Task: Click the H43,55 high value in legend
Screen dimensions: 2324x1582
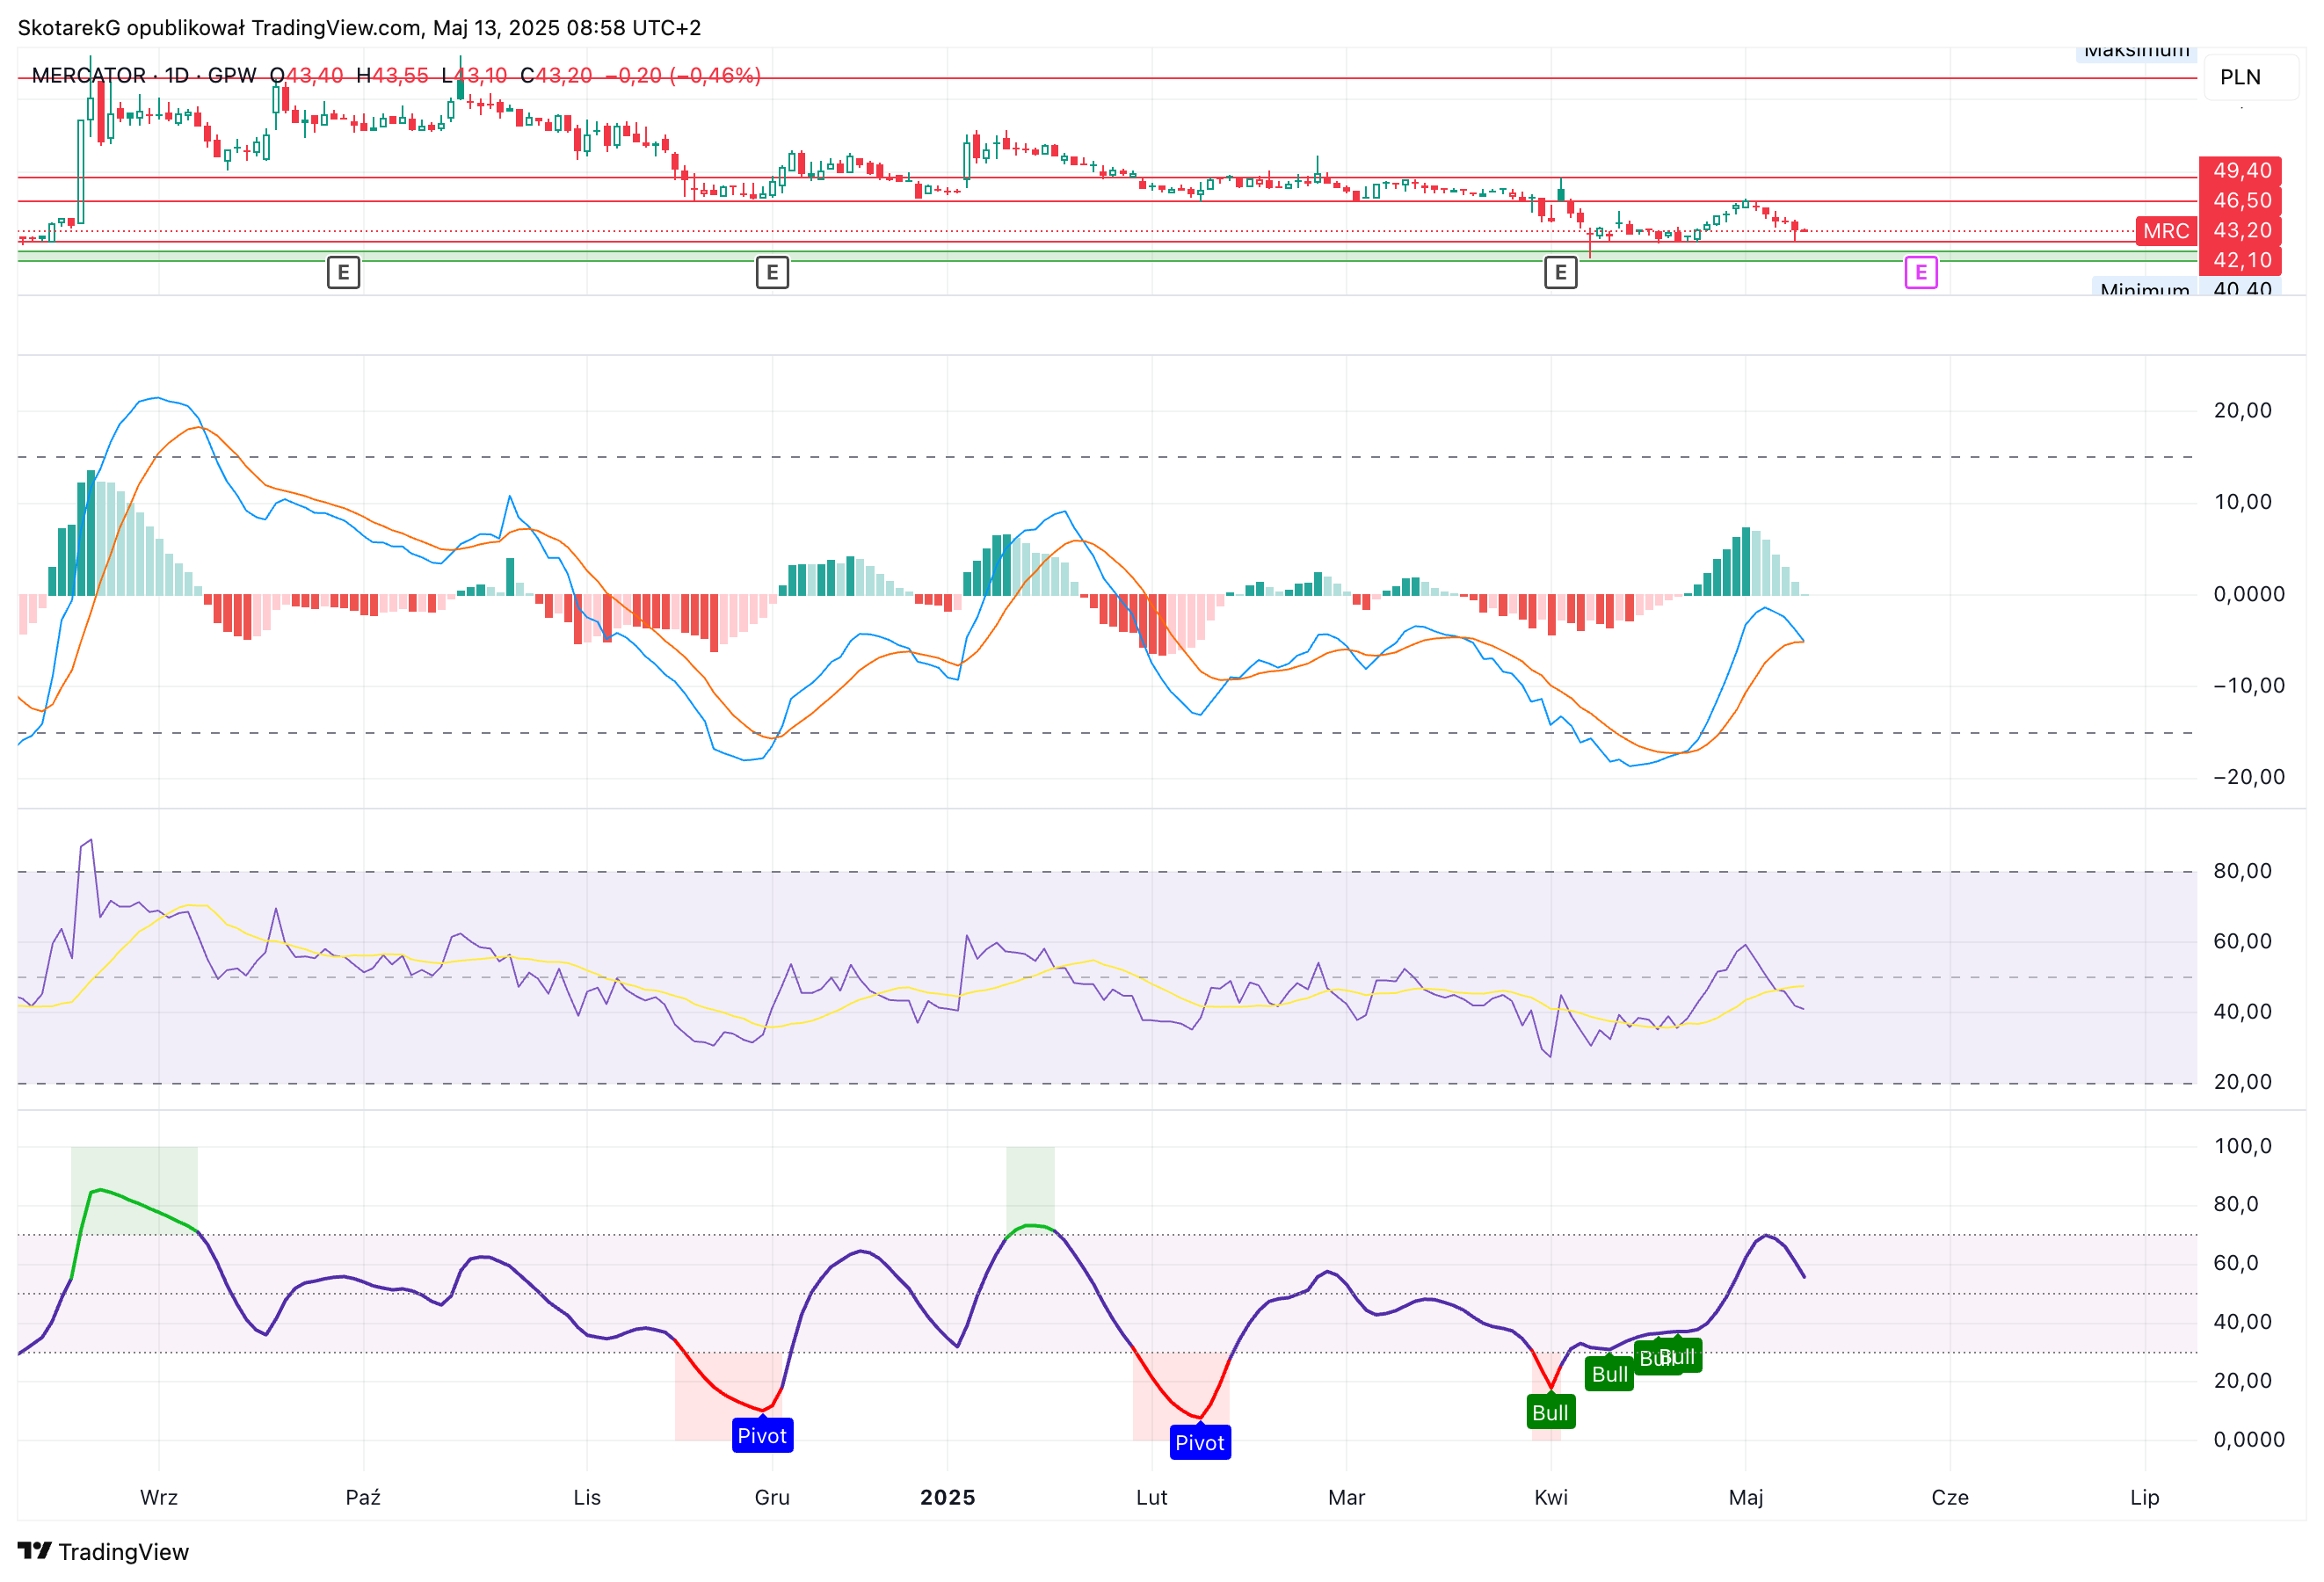Action: point(392,75)
